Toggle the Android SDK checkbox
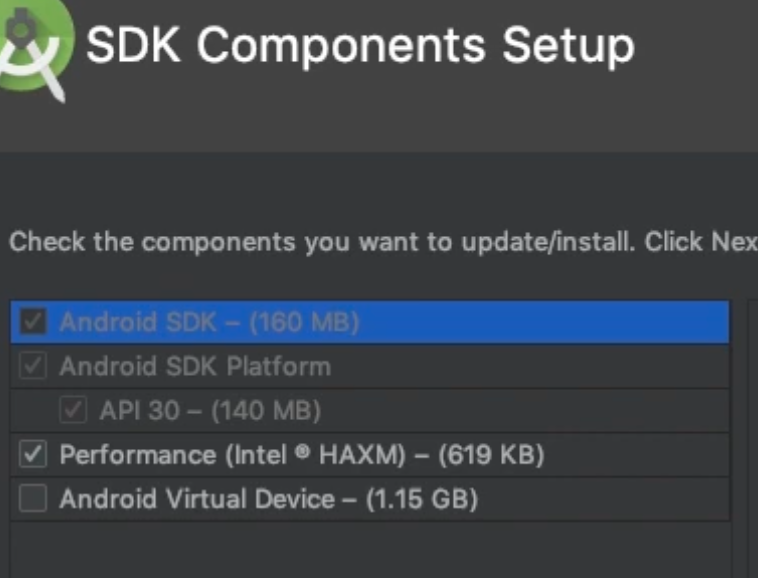The height and width of the screenshot is (578, 758). click(34, 322)
